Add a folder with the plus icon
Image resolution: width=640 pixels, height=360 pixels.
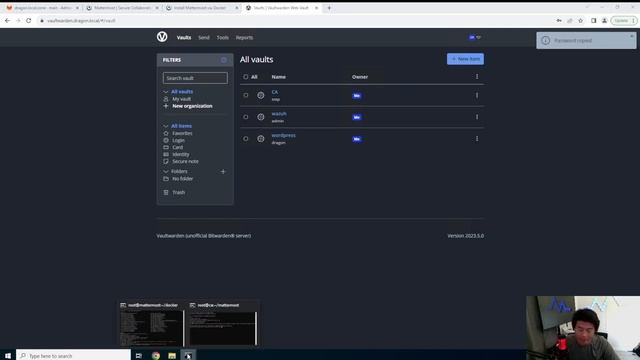tap(223, 171)
